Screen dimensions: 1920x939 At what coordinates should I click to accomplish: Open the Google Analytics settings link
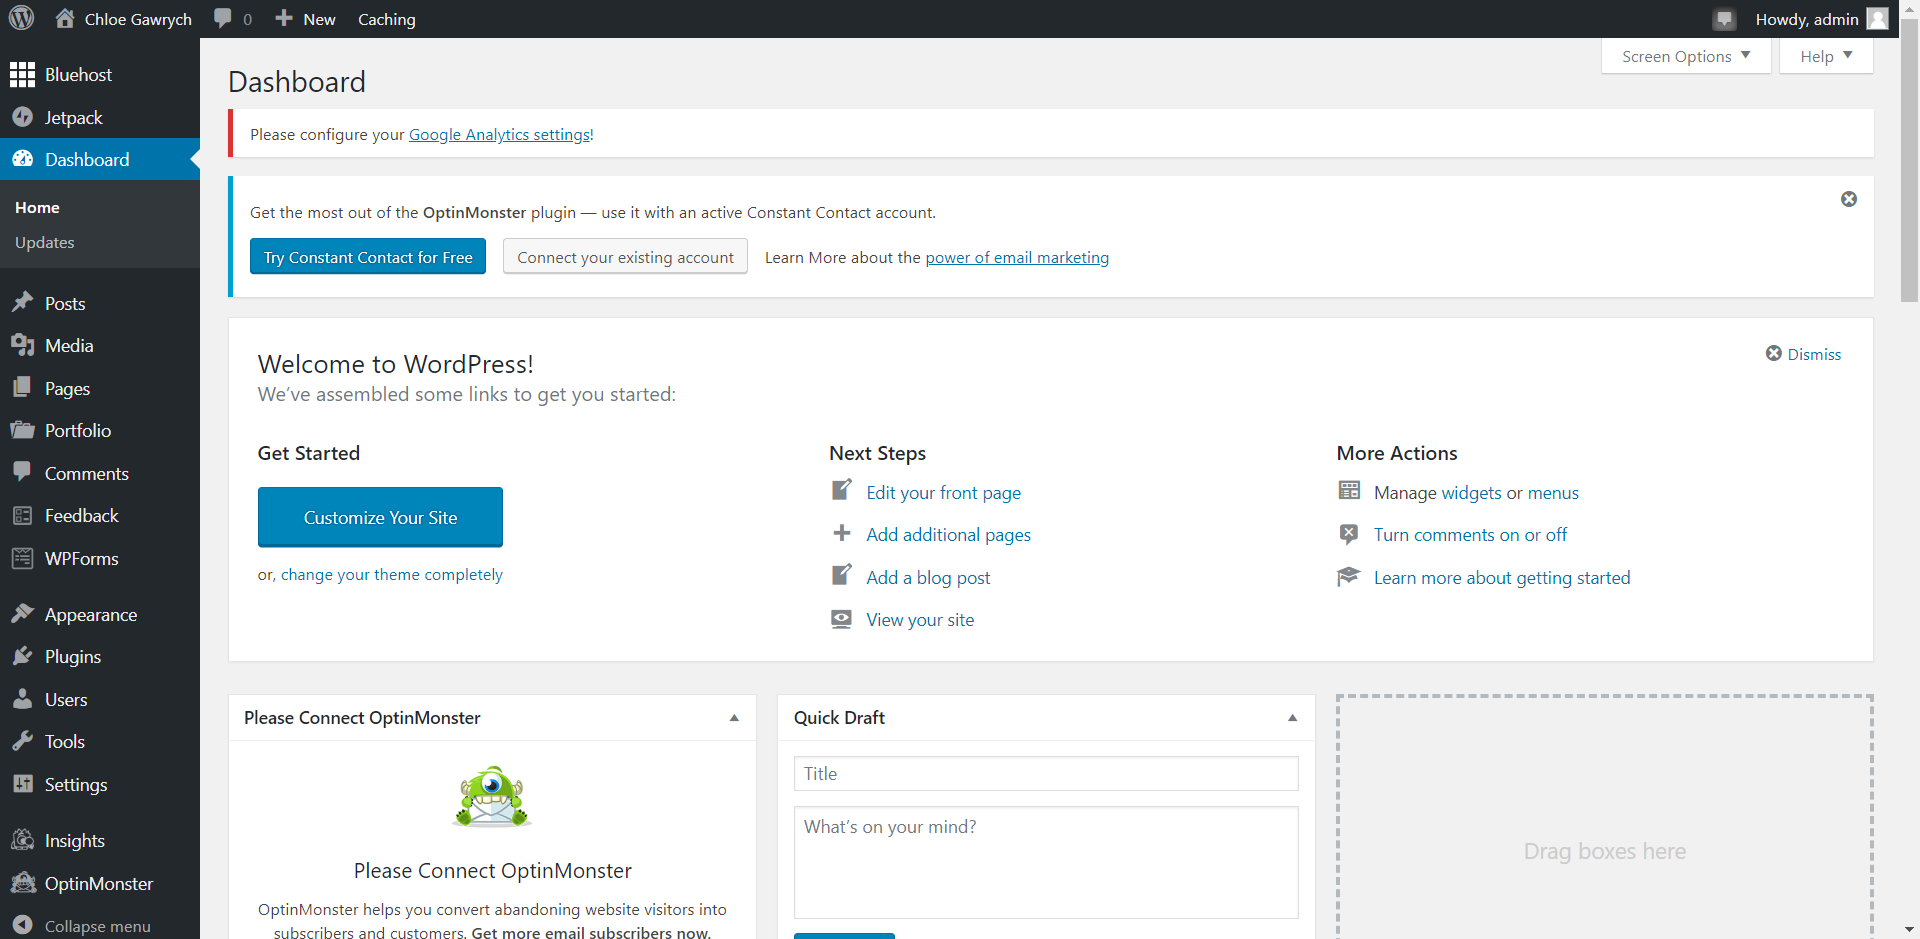(x=499, y=134)
